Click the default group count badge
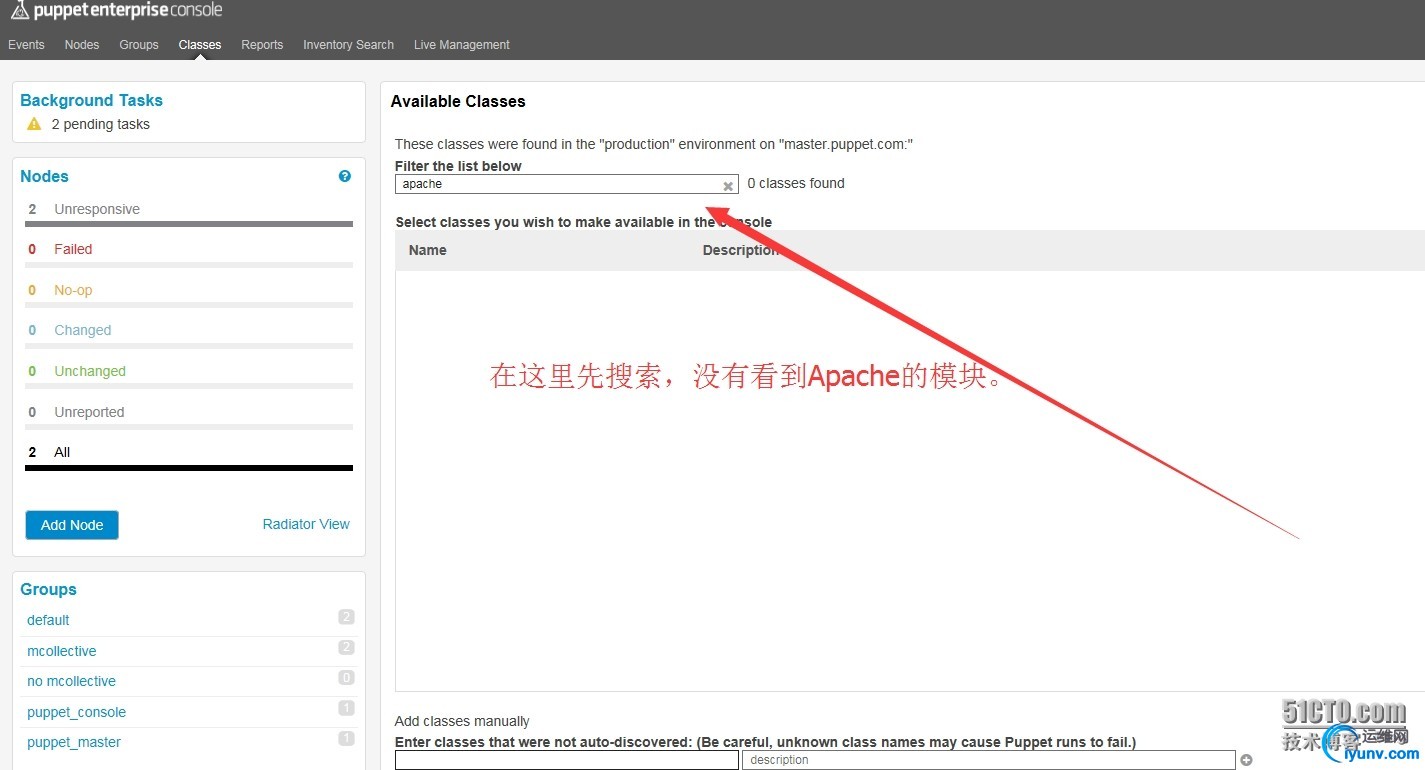 tap(346, 617)
